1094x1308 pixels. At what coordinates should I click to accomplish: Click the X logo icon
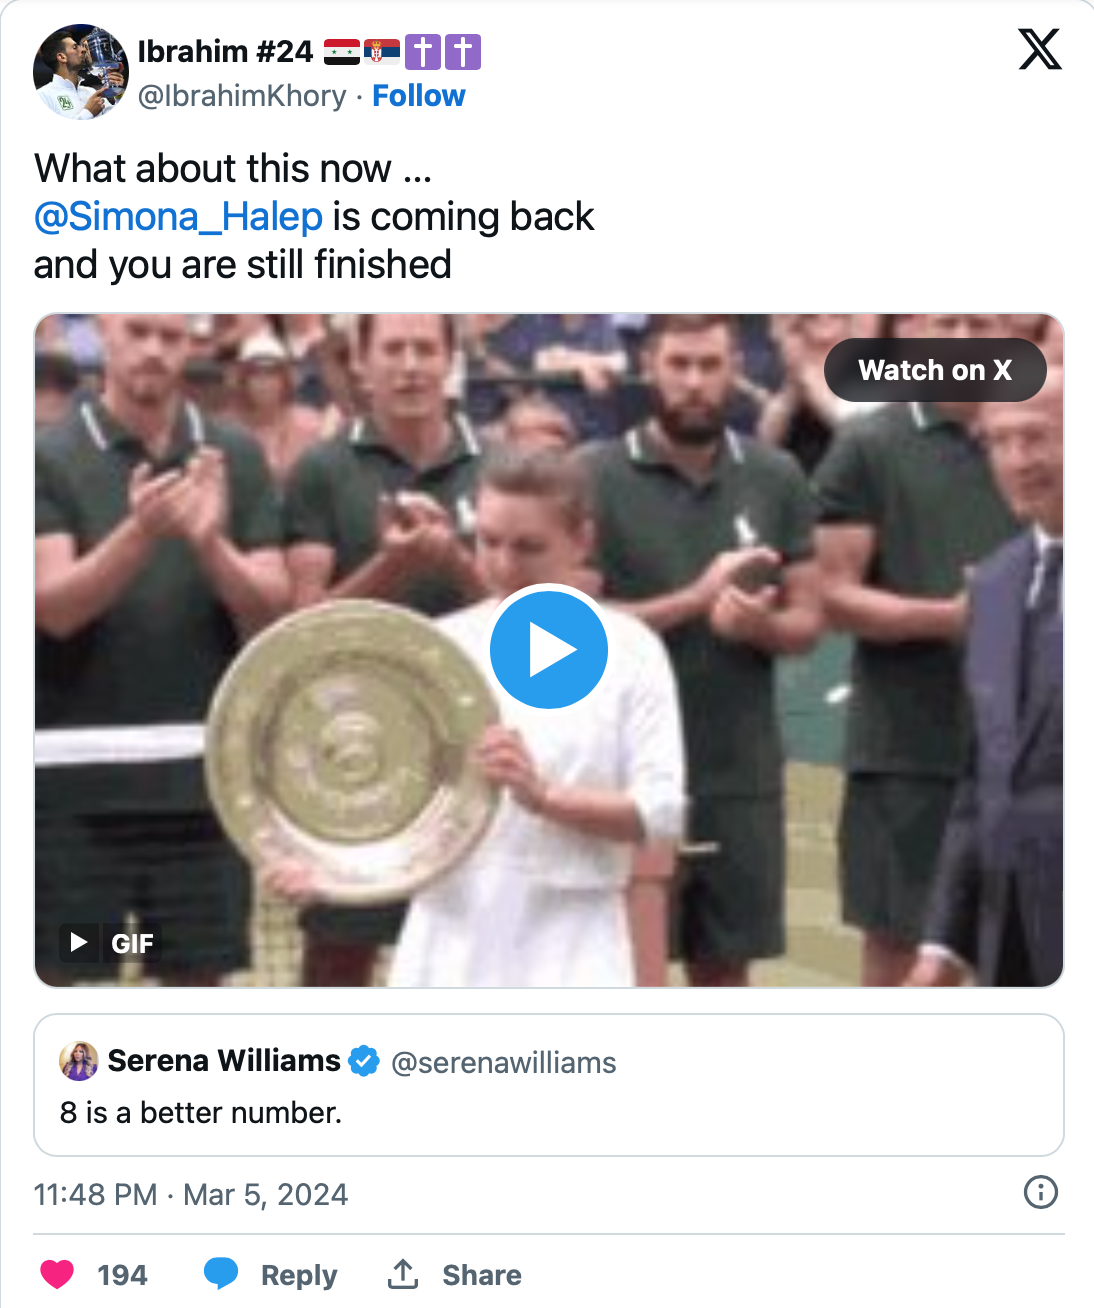1039,49
